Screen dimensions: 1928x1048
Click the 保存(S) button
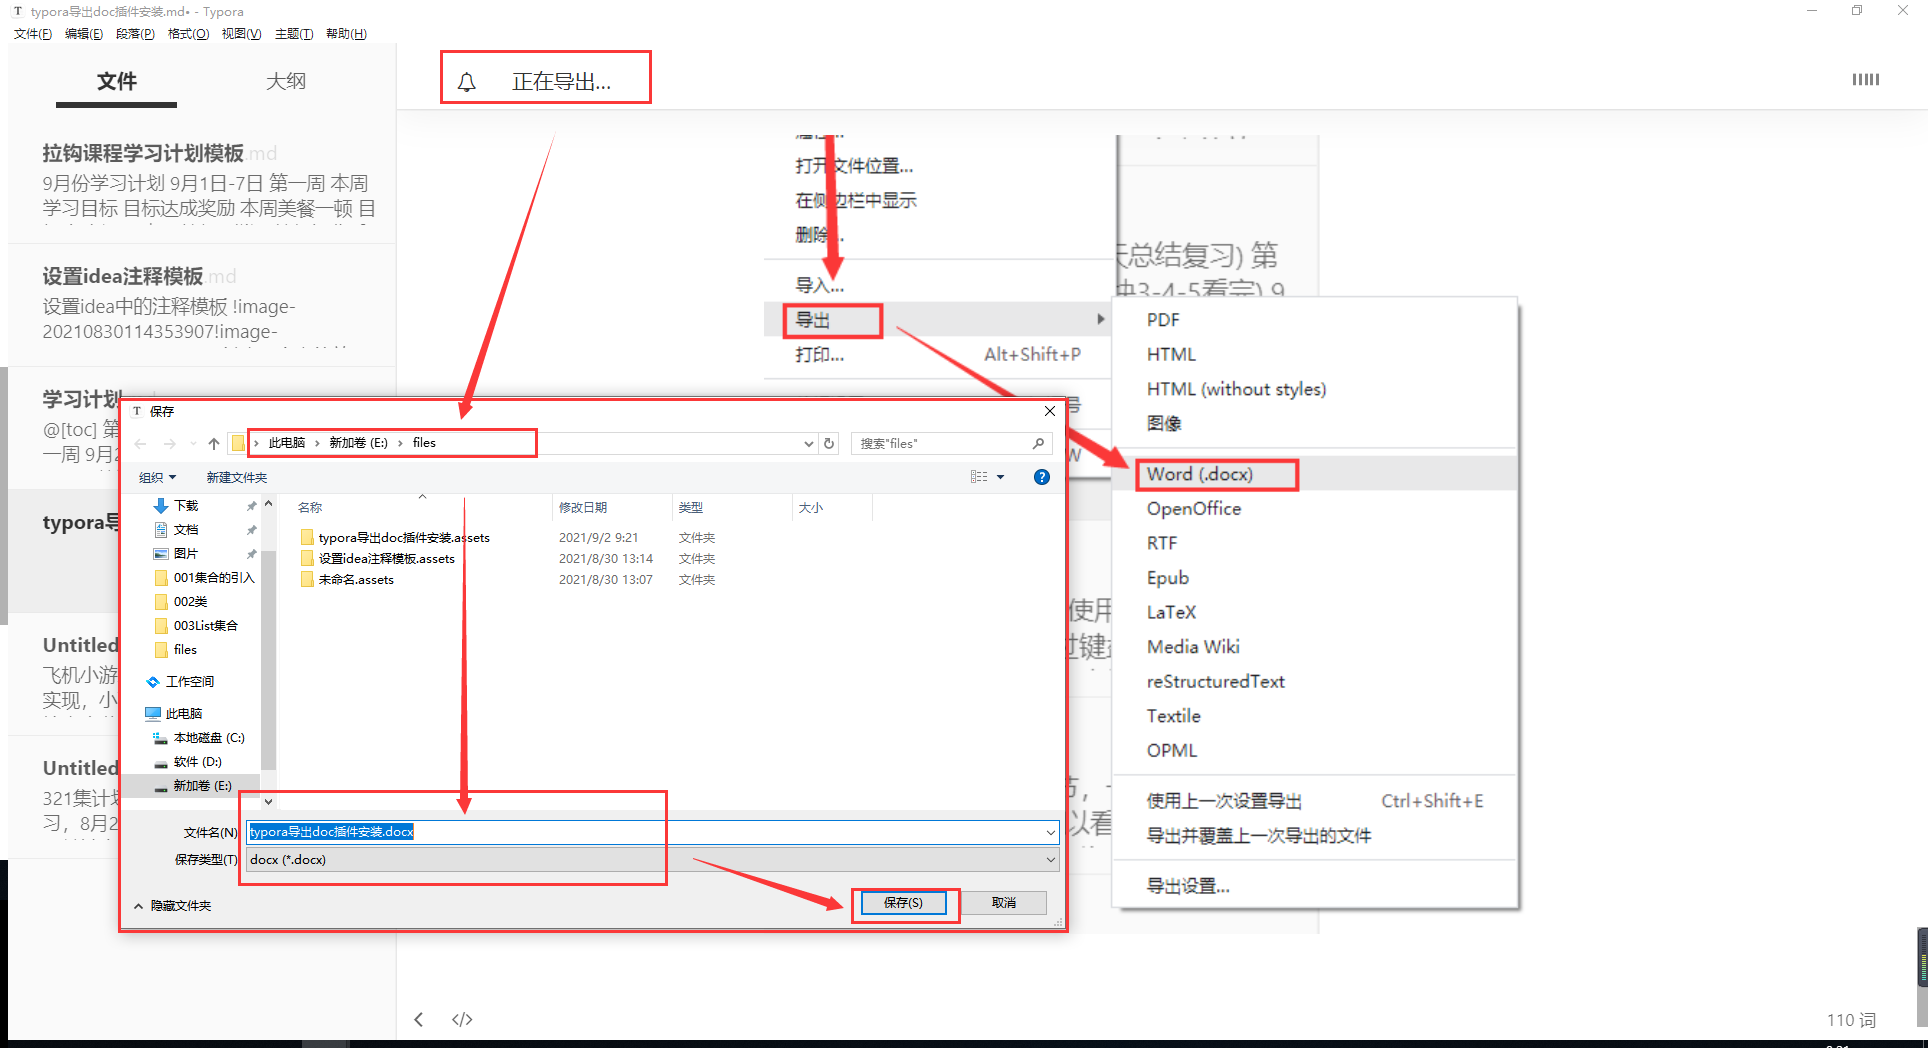click(x=902, y=902)
